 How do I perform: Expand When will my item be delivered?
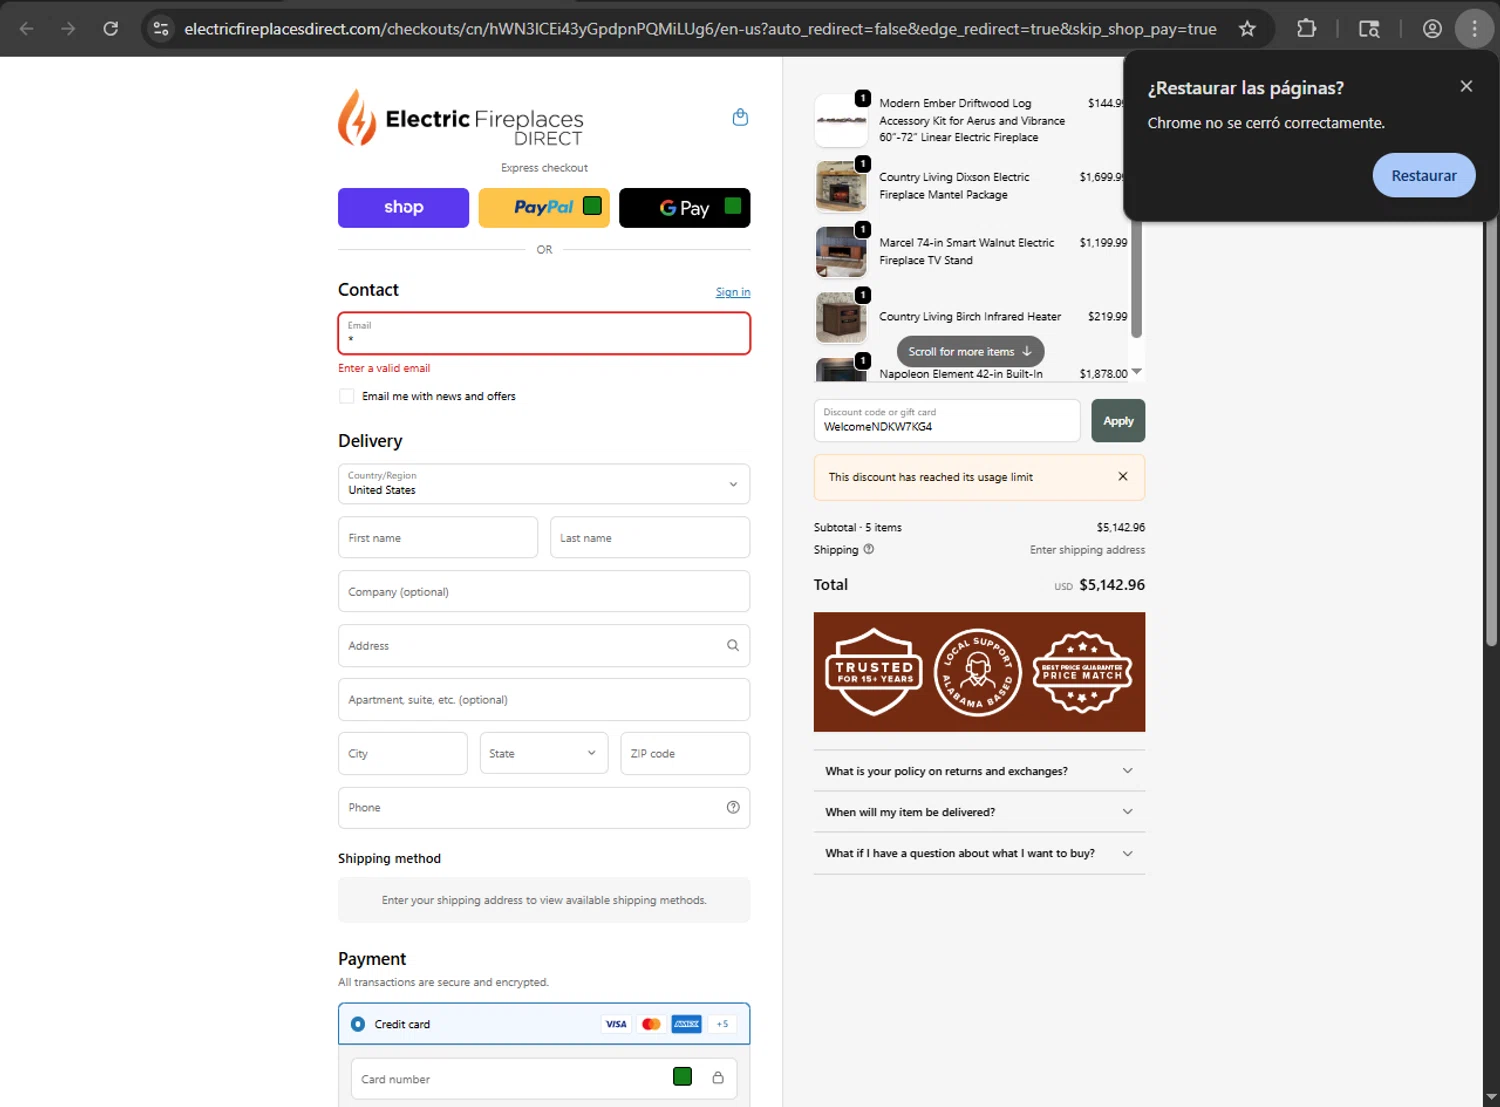(x=979, y=812)
